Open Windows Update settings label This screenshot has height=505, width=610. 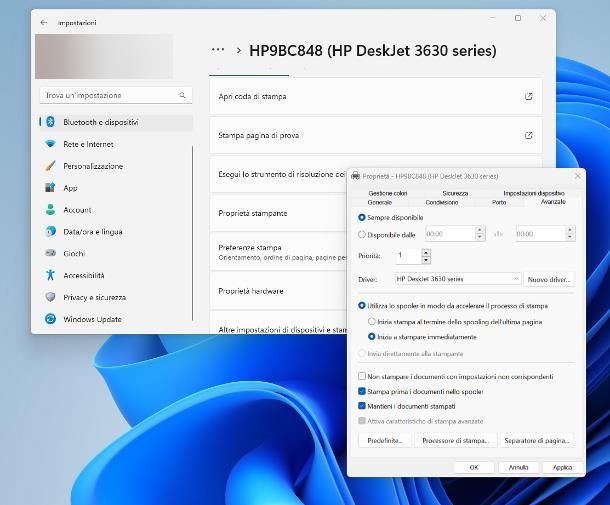[x=92, y=319]
